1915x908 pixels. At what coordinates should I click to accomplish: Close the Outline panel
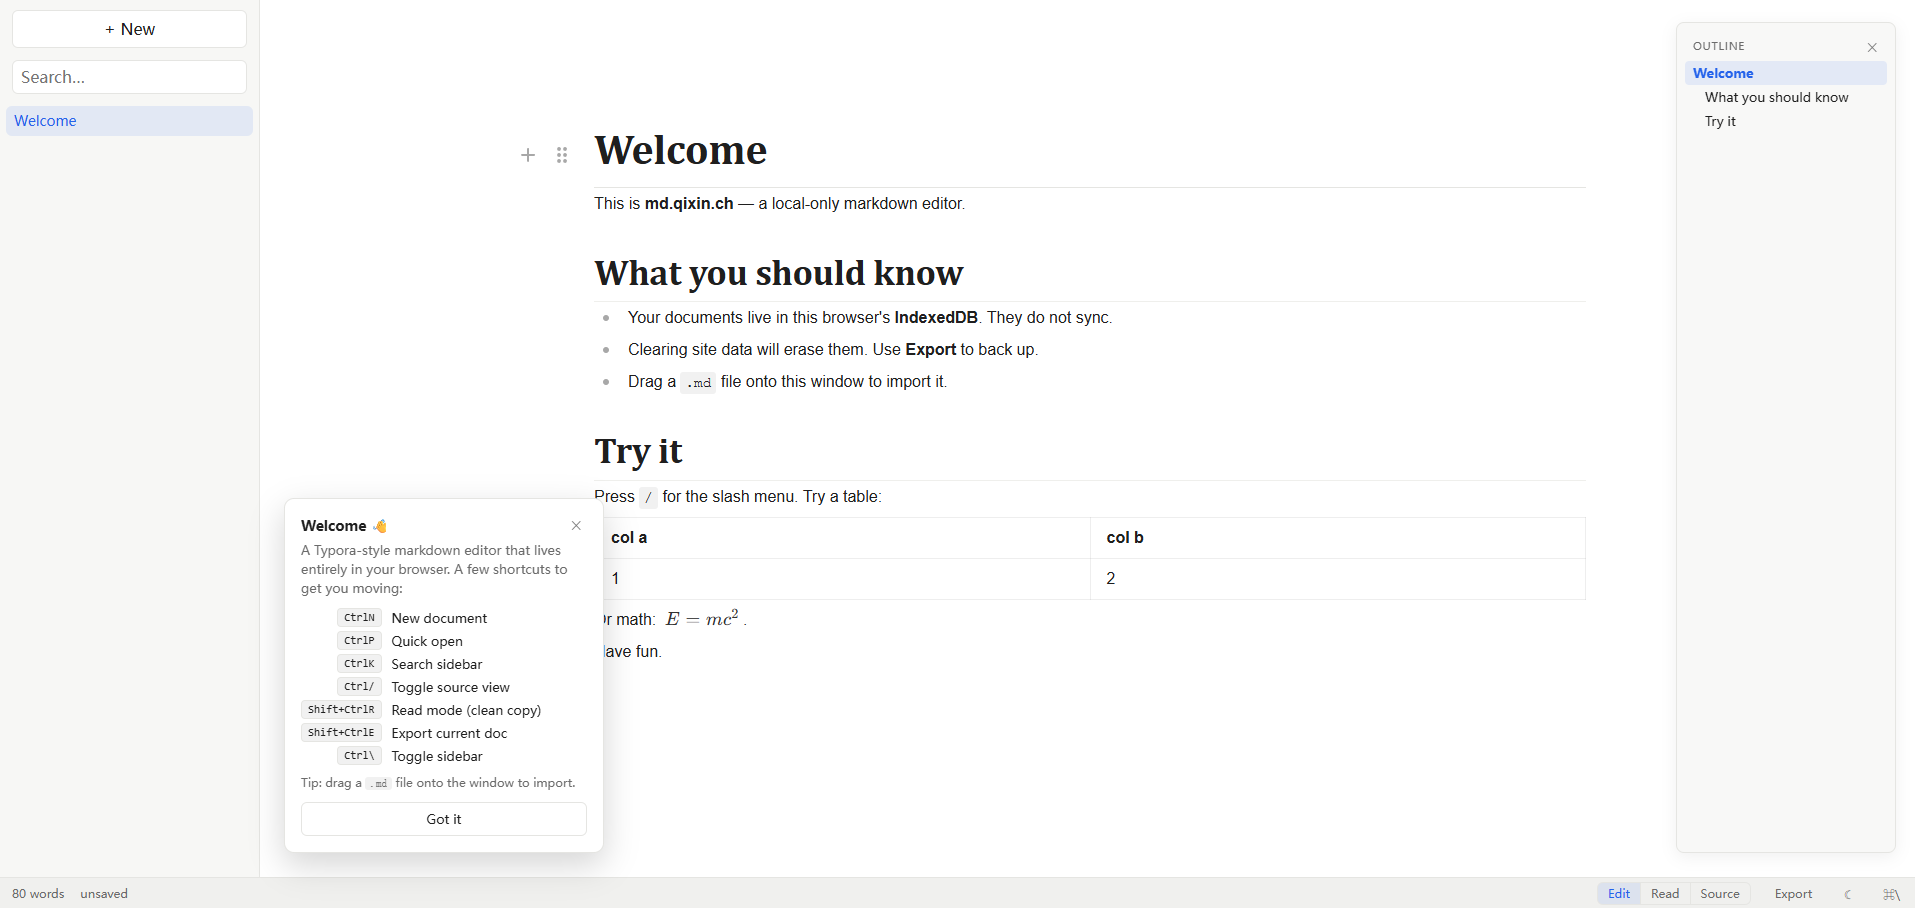point(1872,47)
